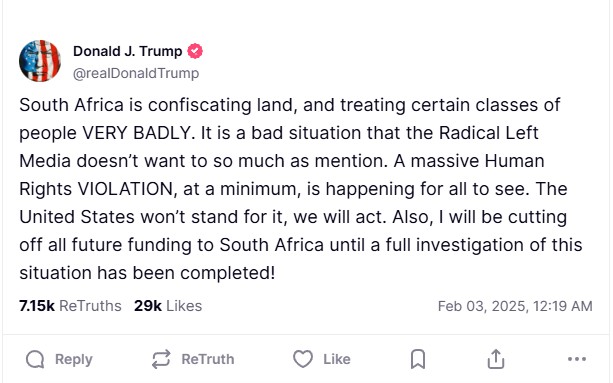Visit the @realDonaldTrump handle link
The image size is (613, 383).
136,73
